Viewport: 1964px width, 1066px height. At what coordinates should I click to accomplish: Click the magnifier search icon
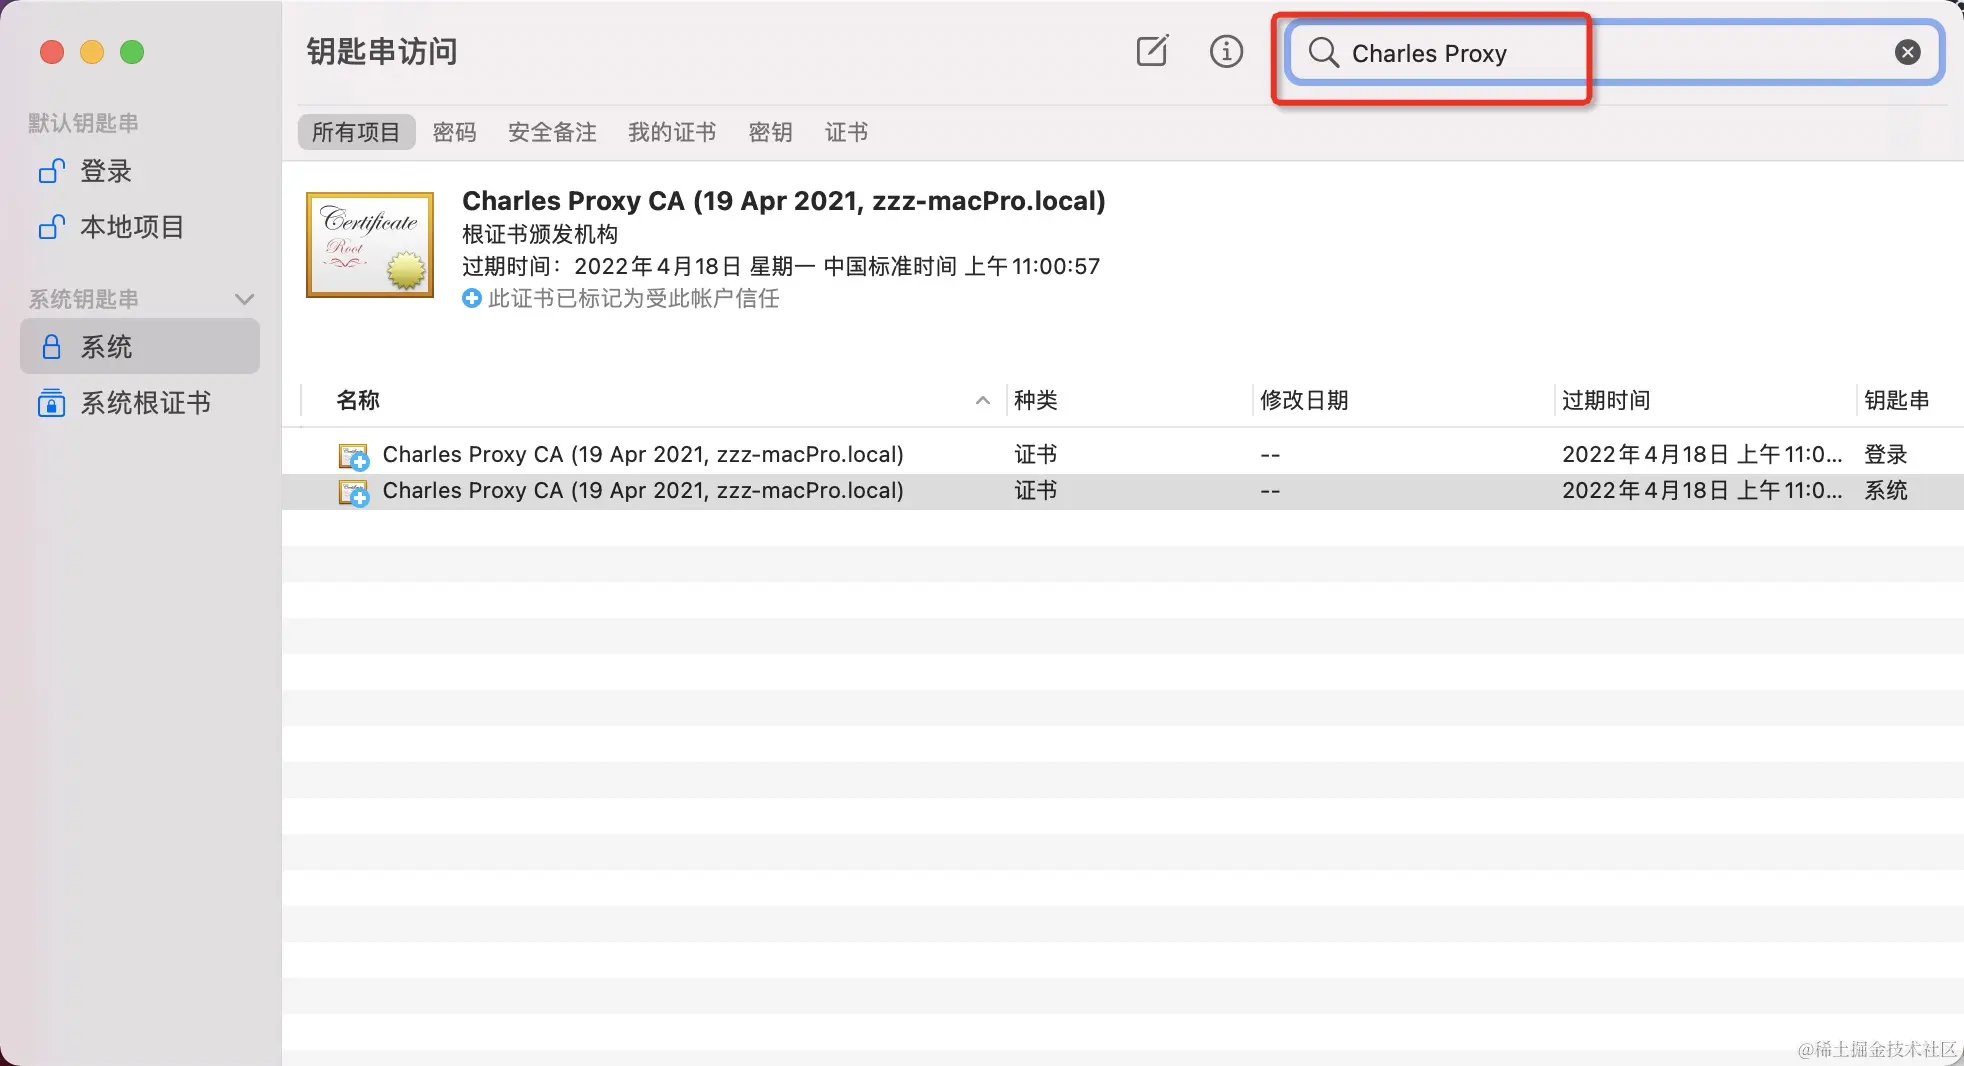pyautogui.click(x=1323, y=52)
